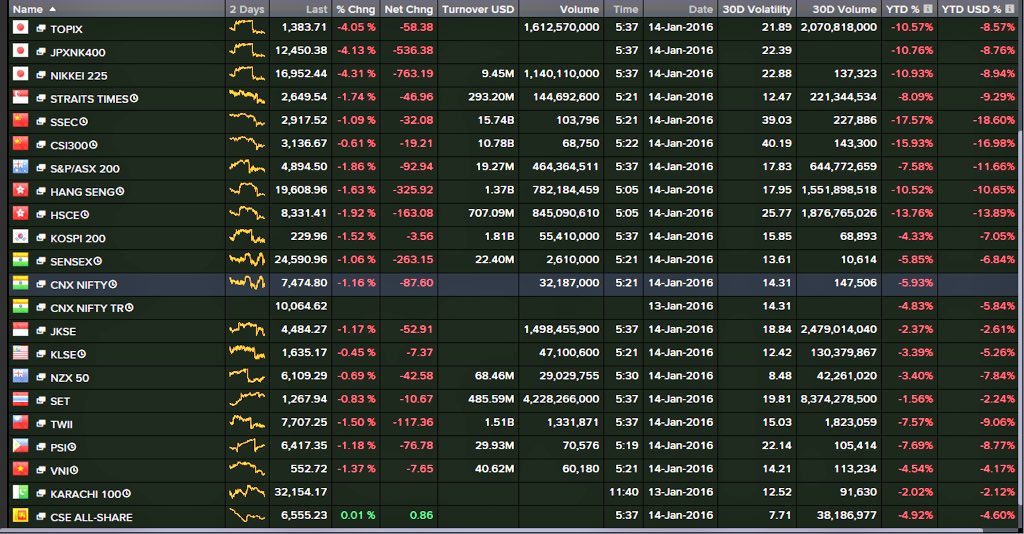Sort by the 30D Volatility column header
The height and width of the screenshot is (534, 1024).
tap(757, 9)
